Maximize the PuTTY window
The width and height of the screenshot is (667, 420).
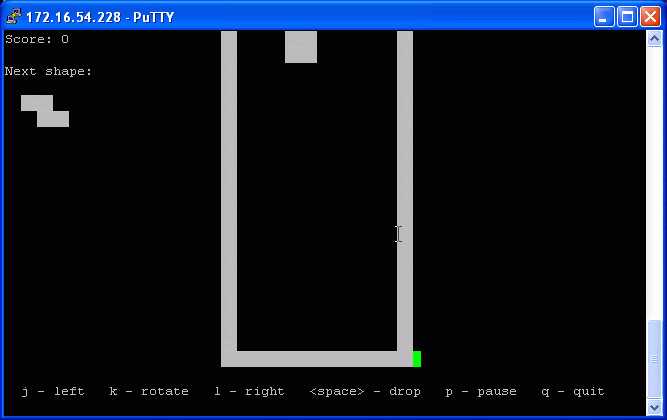(627, 17)
